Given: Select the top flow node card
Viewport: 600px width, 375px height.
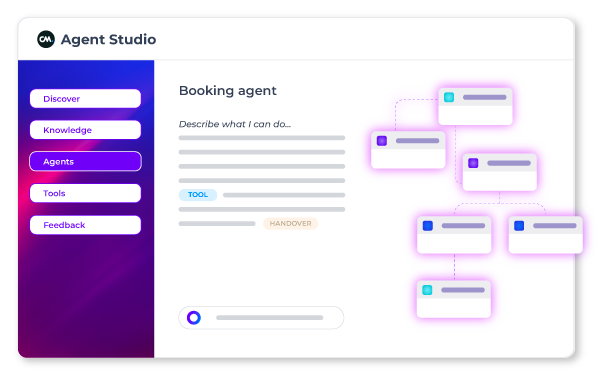Looking at the screenshot, I should coord(475,106).
